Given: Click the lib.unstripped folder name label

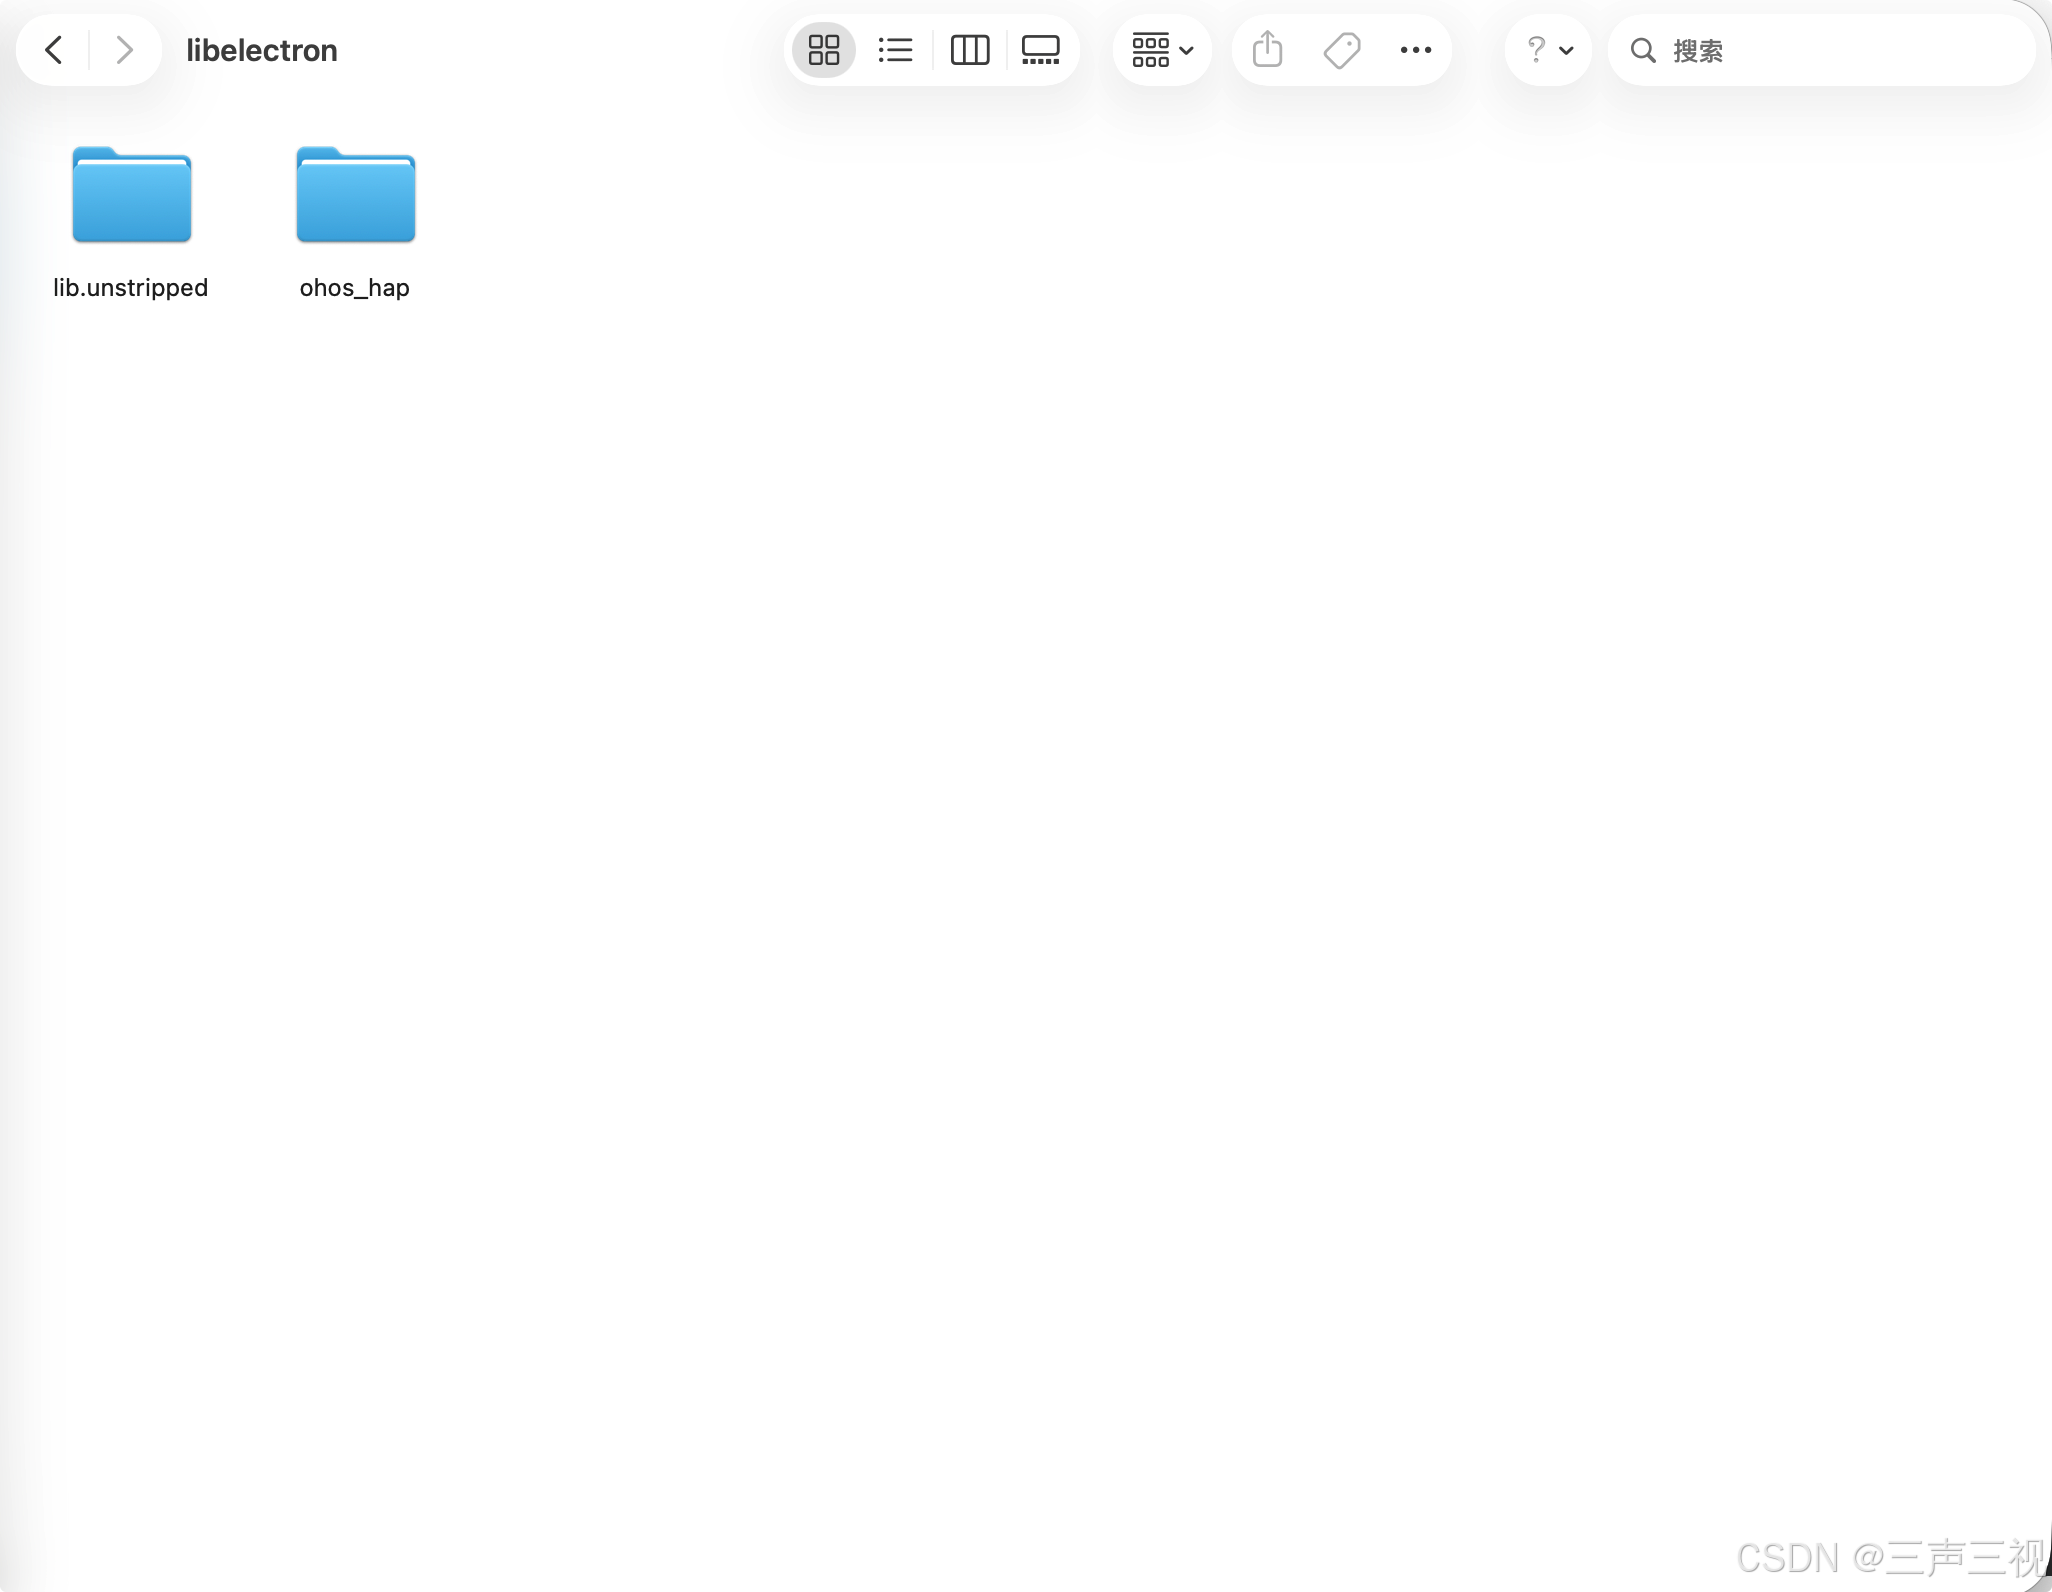Looking at the screenshot, I should pos(131,288).
